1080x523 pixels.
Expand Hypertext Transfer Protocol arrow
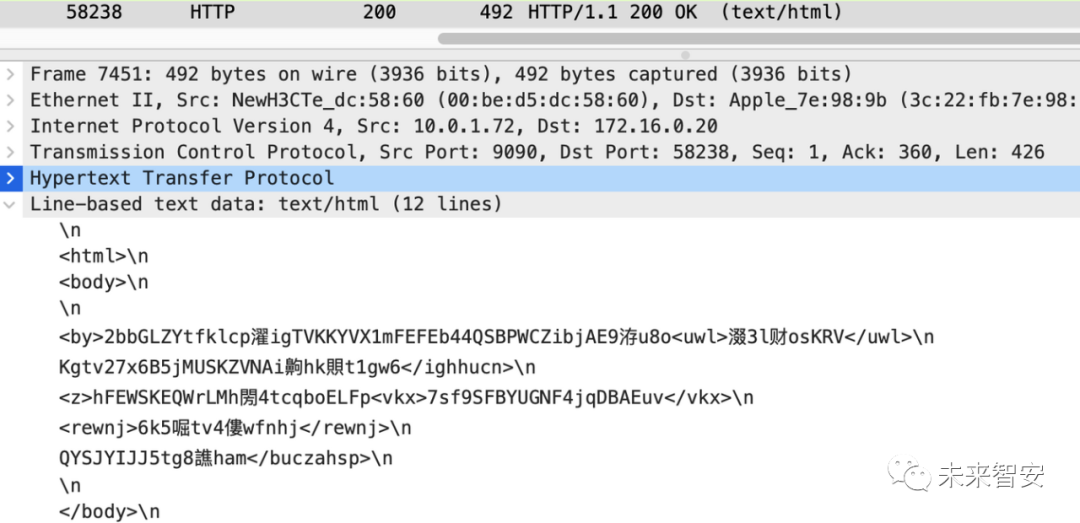(9, 179)
